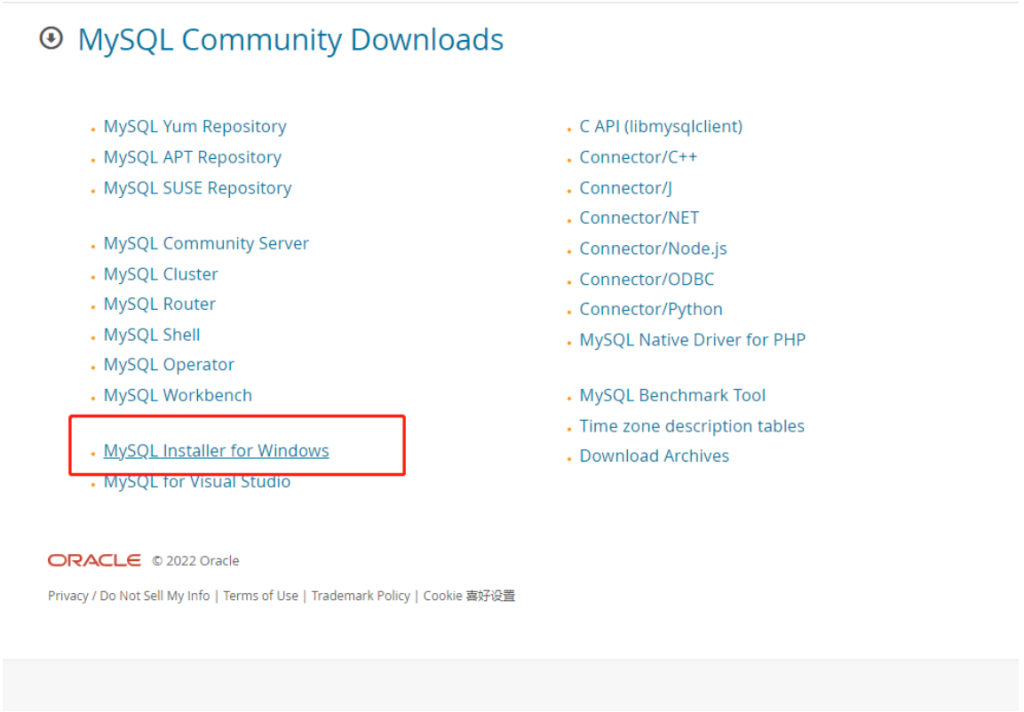
Task: Open MySQL for Visual Studio link
Action: coord(197,481)
